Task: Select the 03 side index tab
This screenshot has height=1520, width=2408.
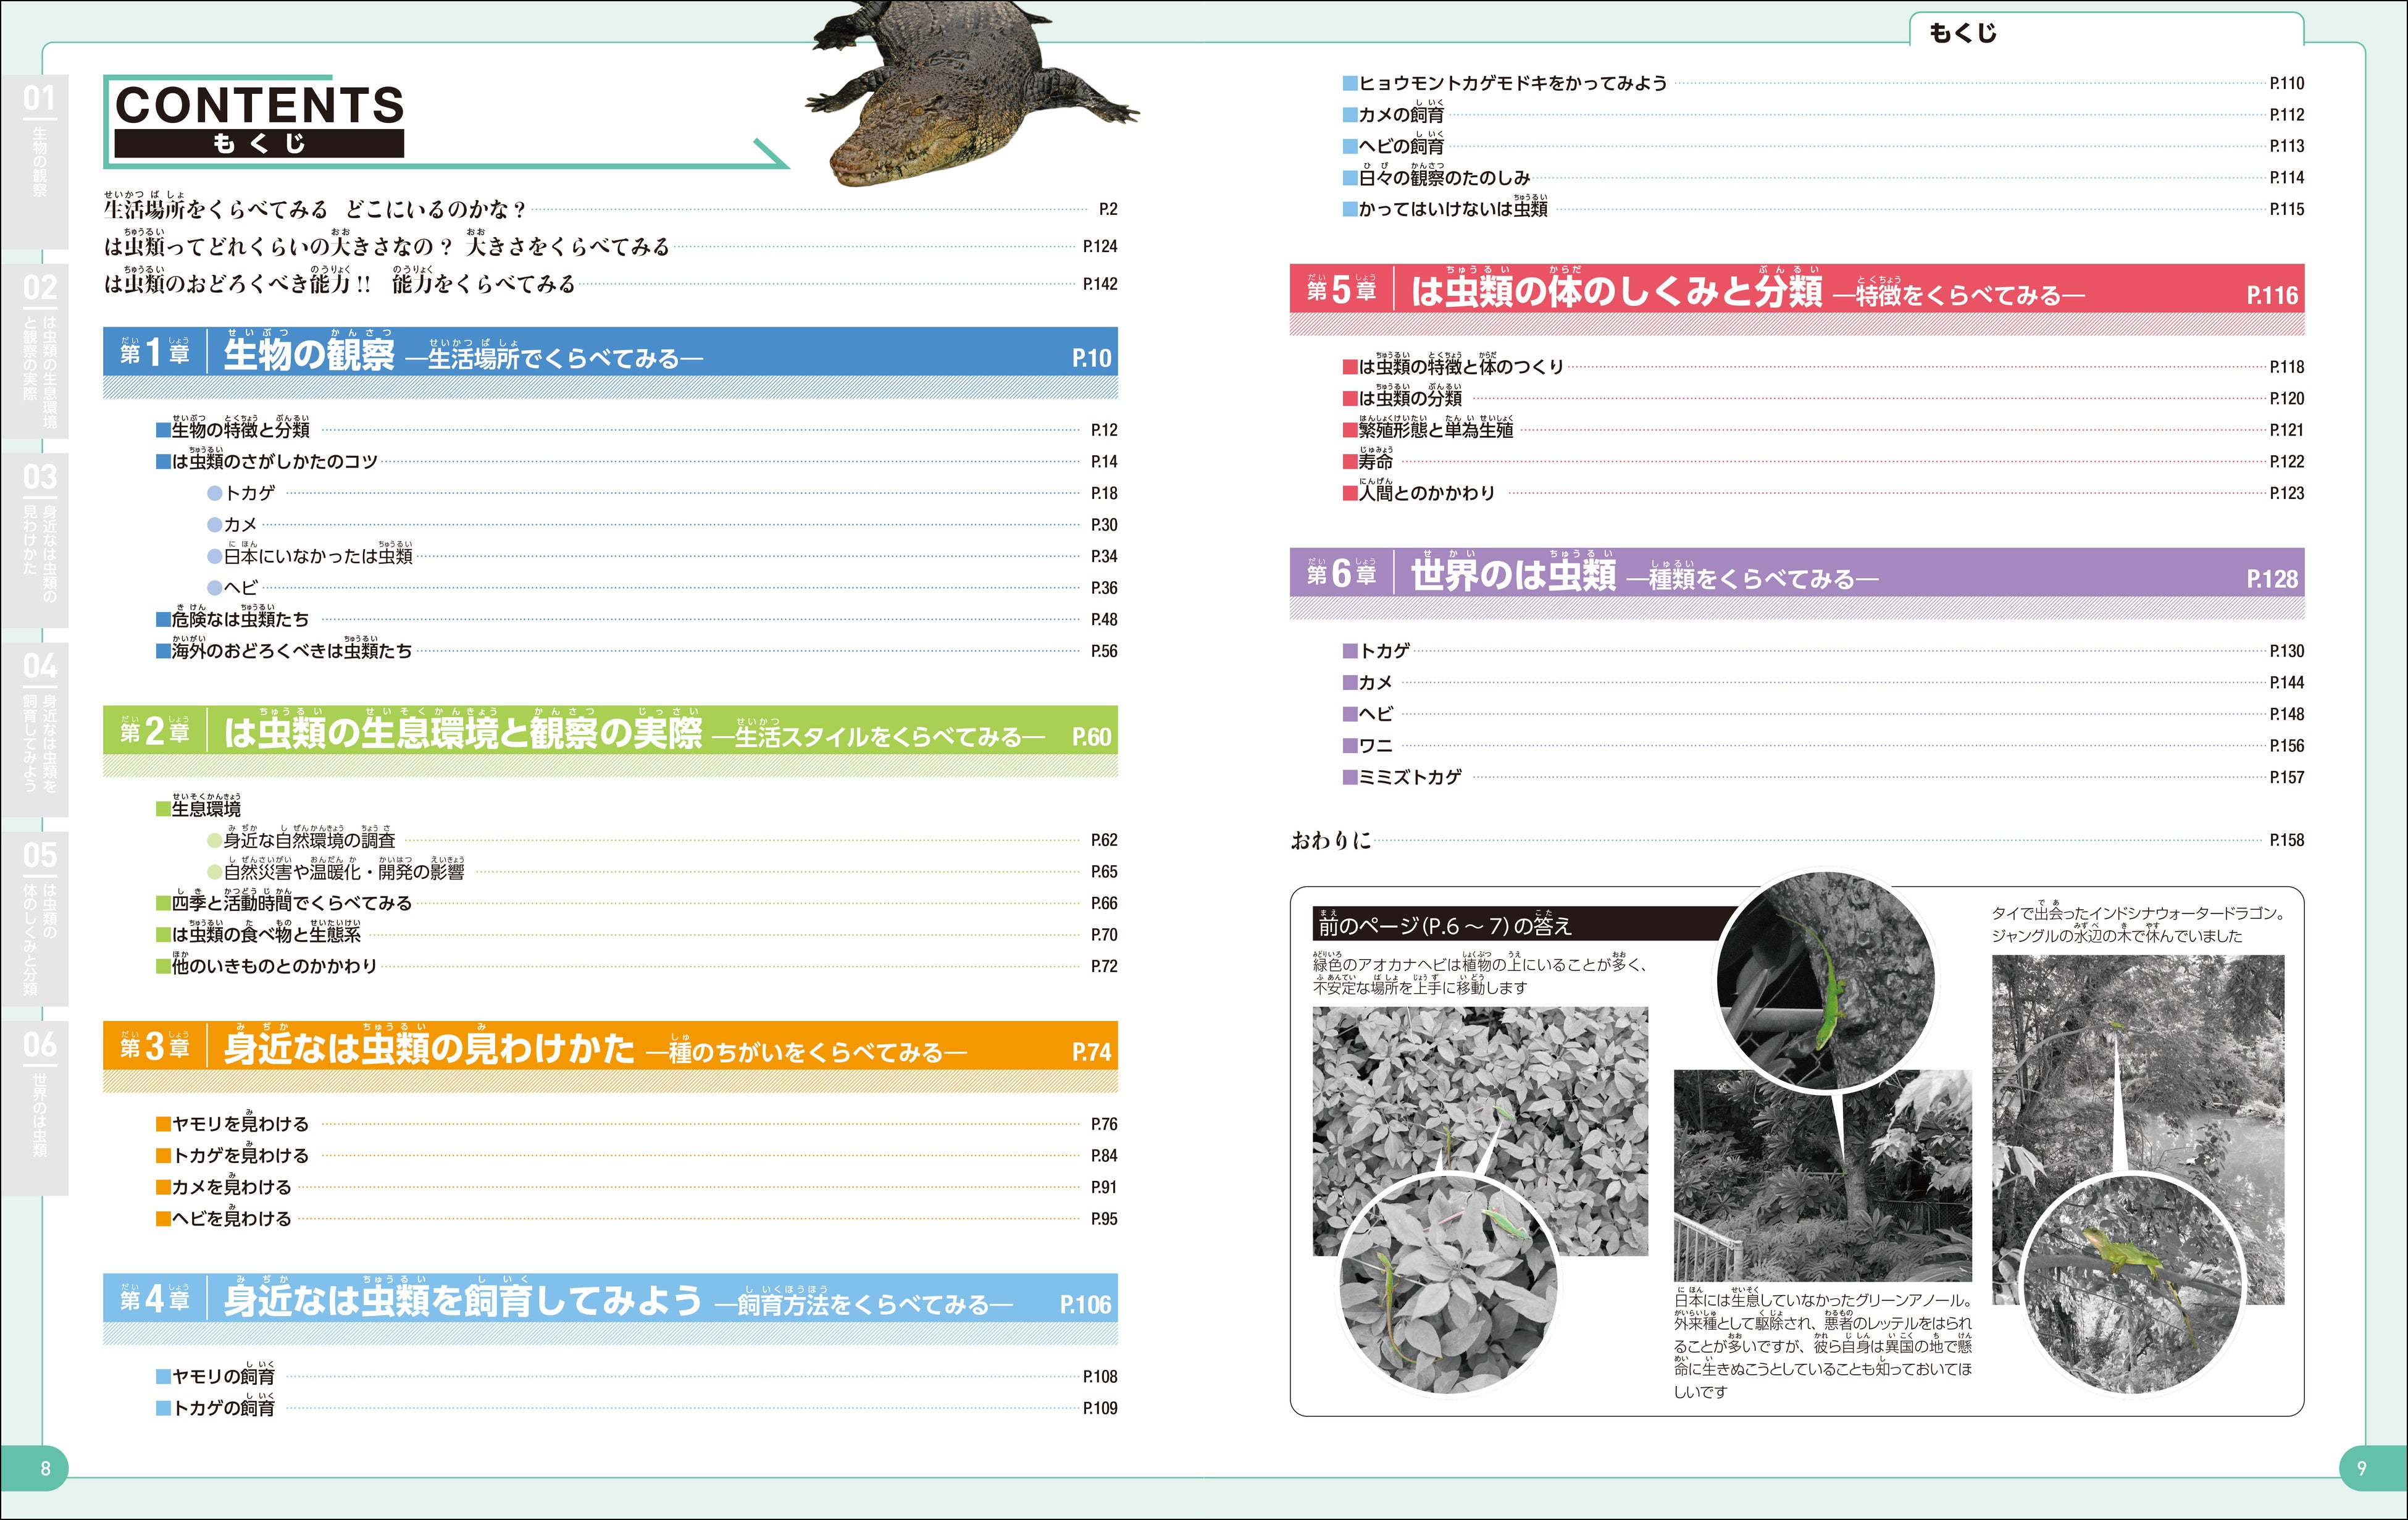Action: [35, 540]
